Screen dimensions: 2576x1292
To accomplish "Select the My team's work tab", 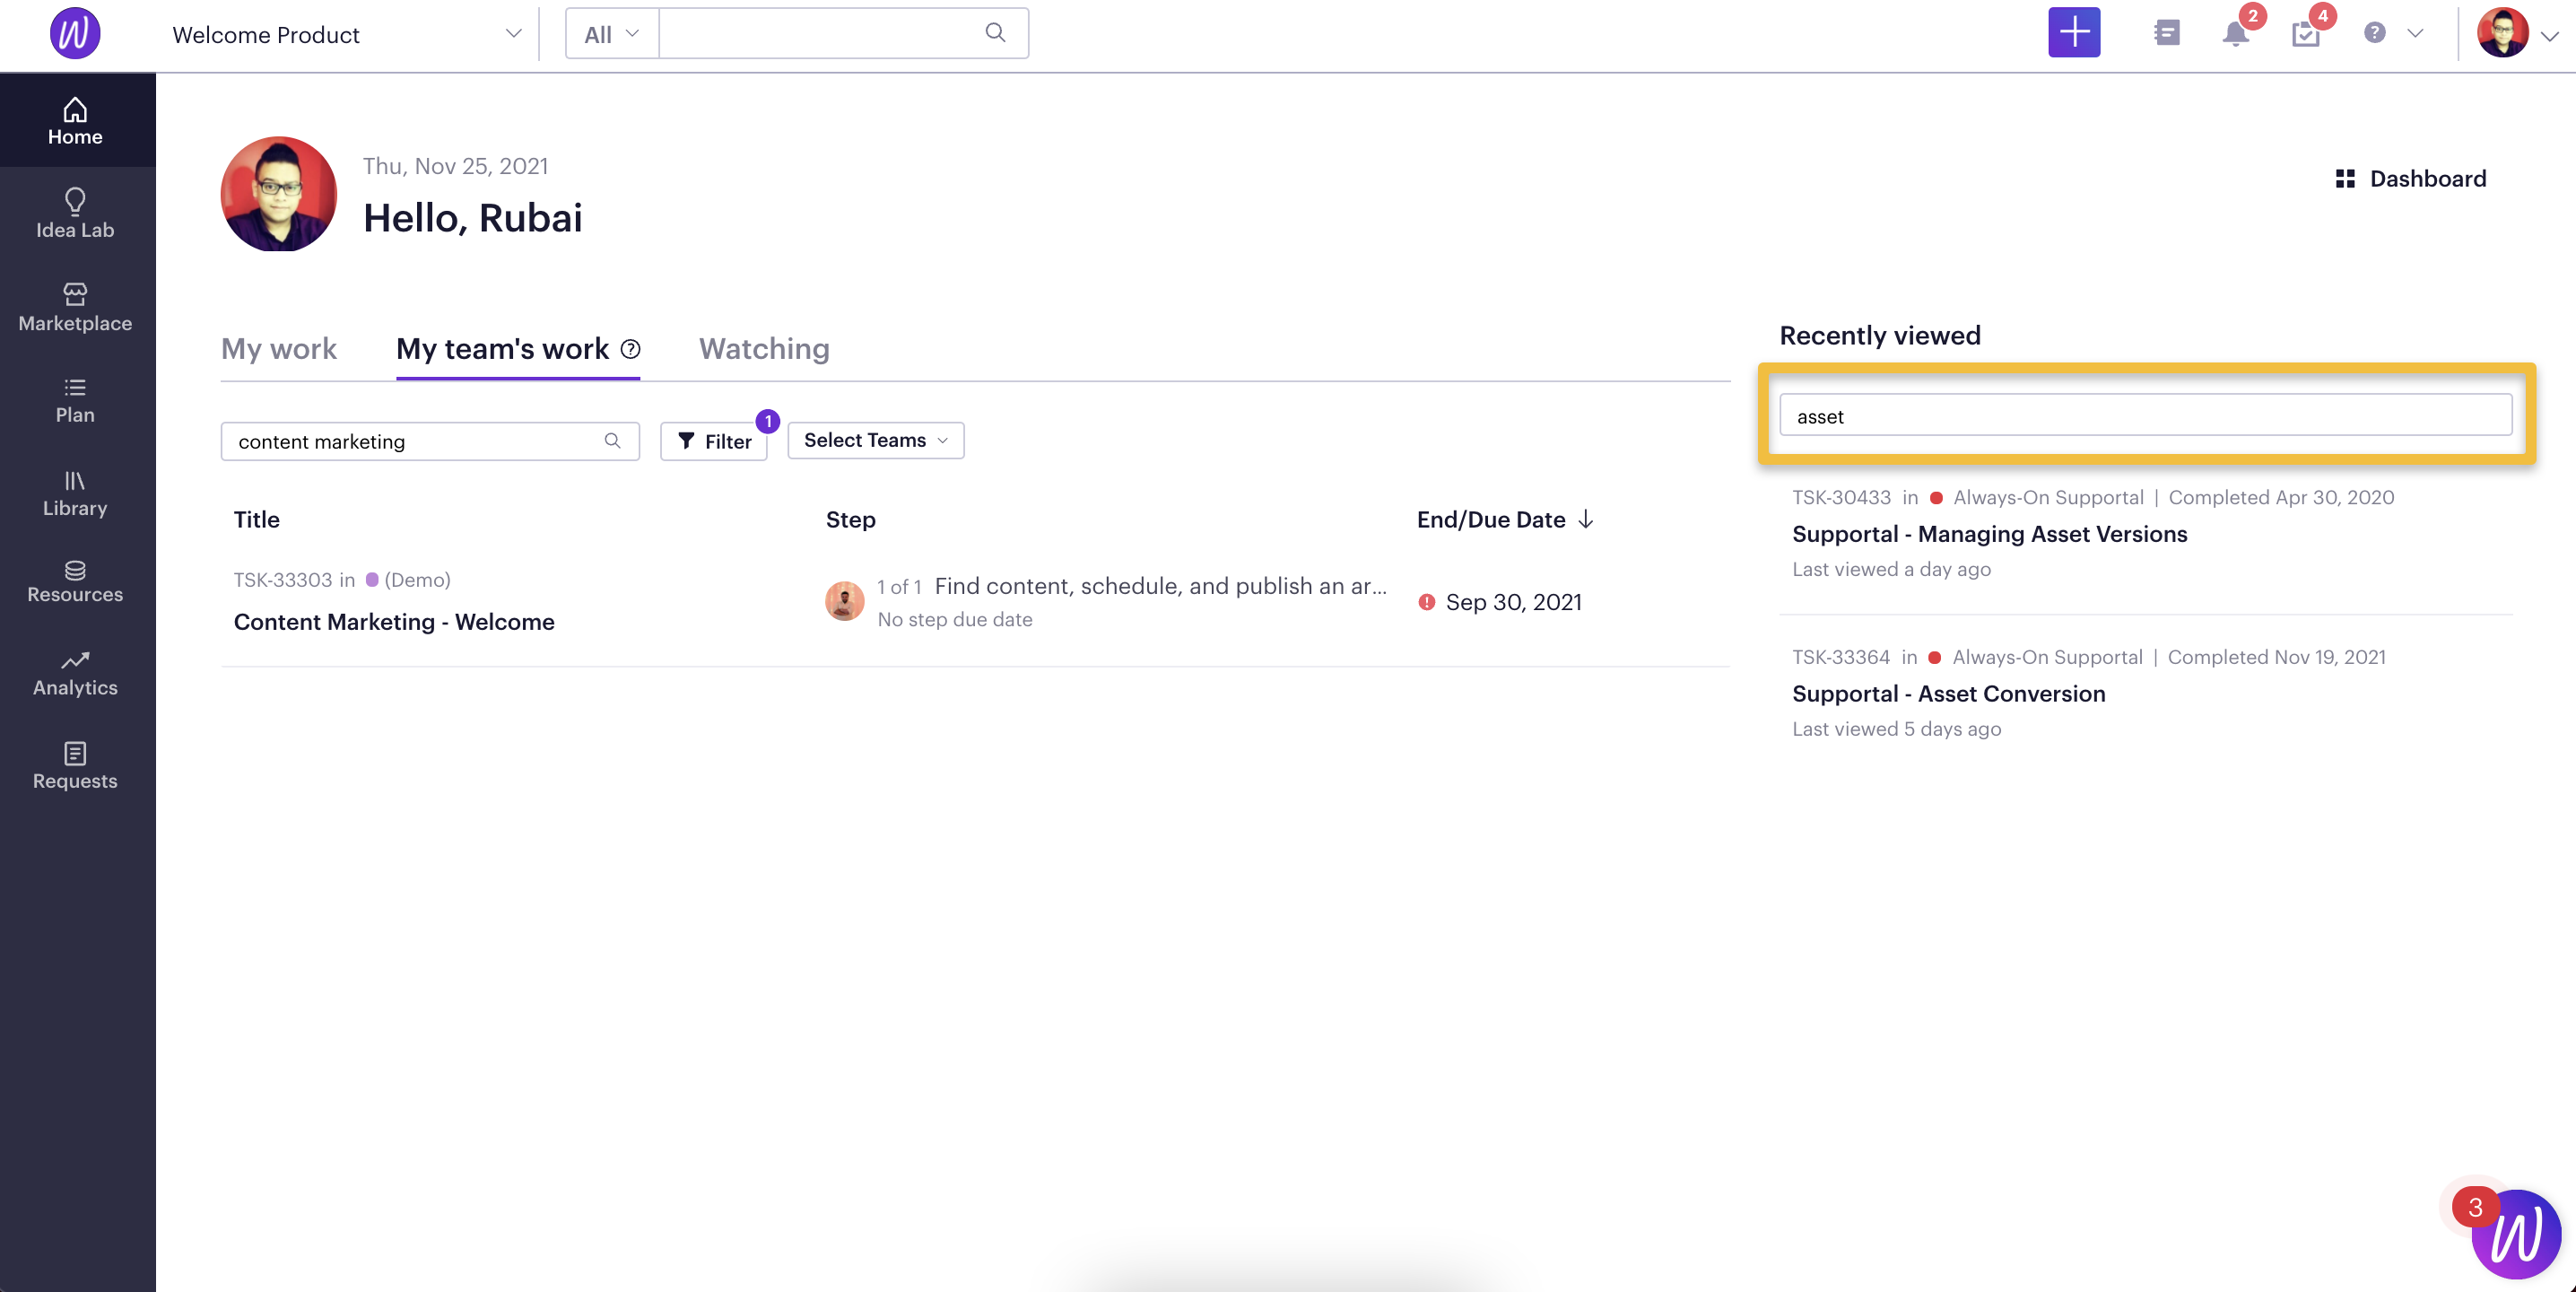I will pos(502,348).
